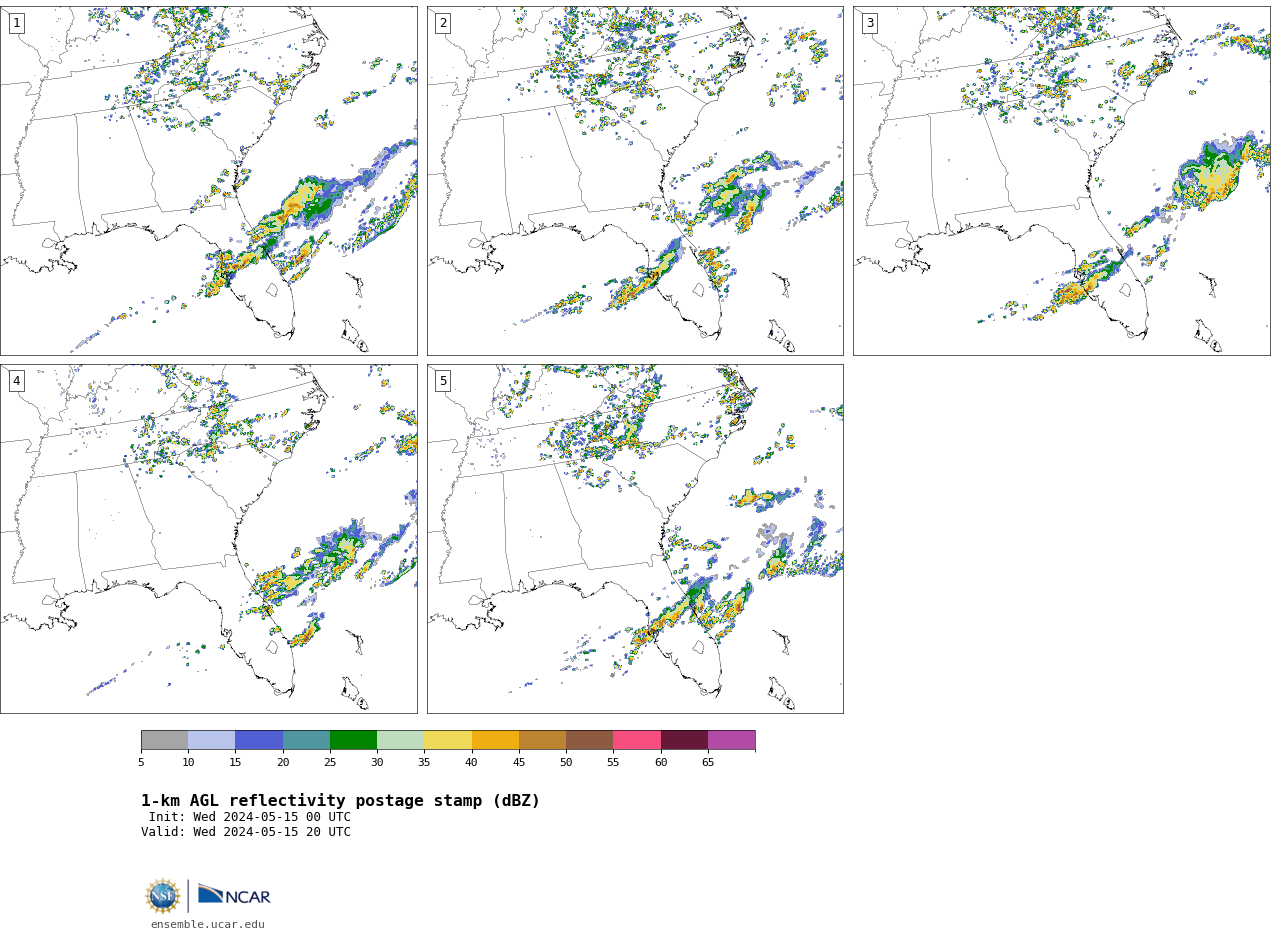The width and height of the screenshot is (1280, 936).
Task: Click the tan-brown 45-50 dBZ swatch
Action: coord(542,740)
